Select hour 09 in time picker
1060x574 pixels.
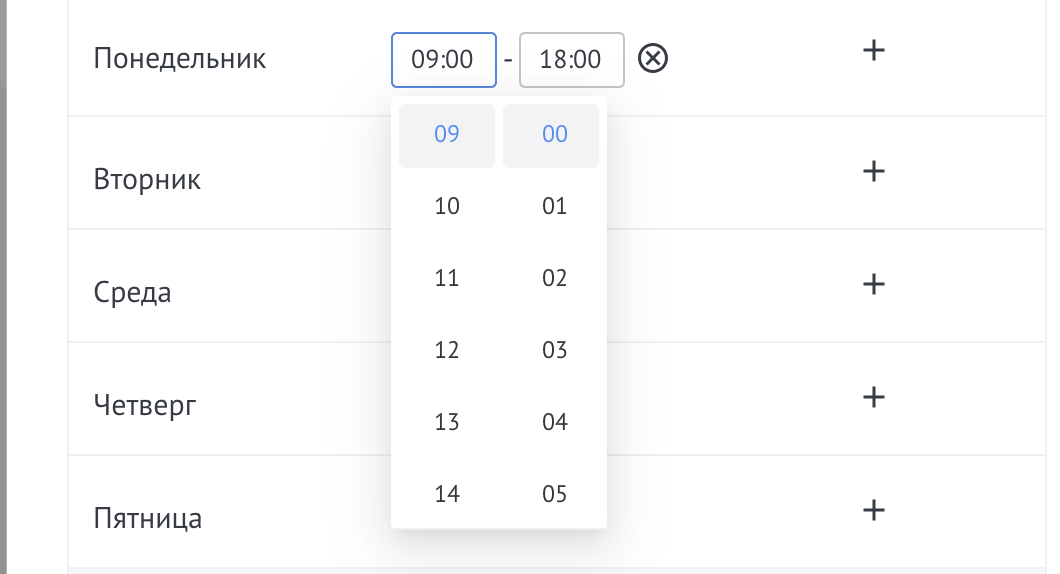tap(447, 135)
